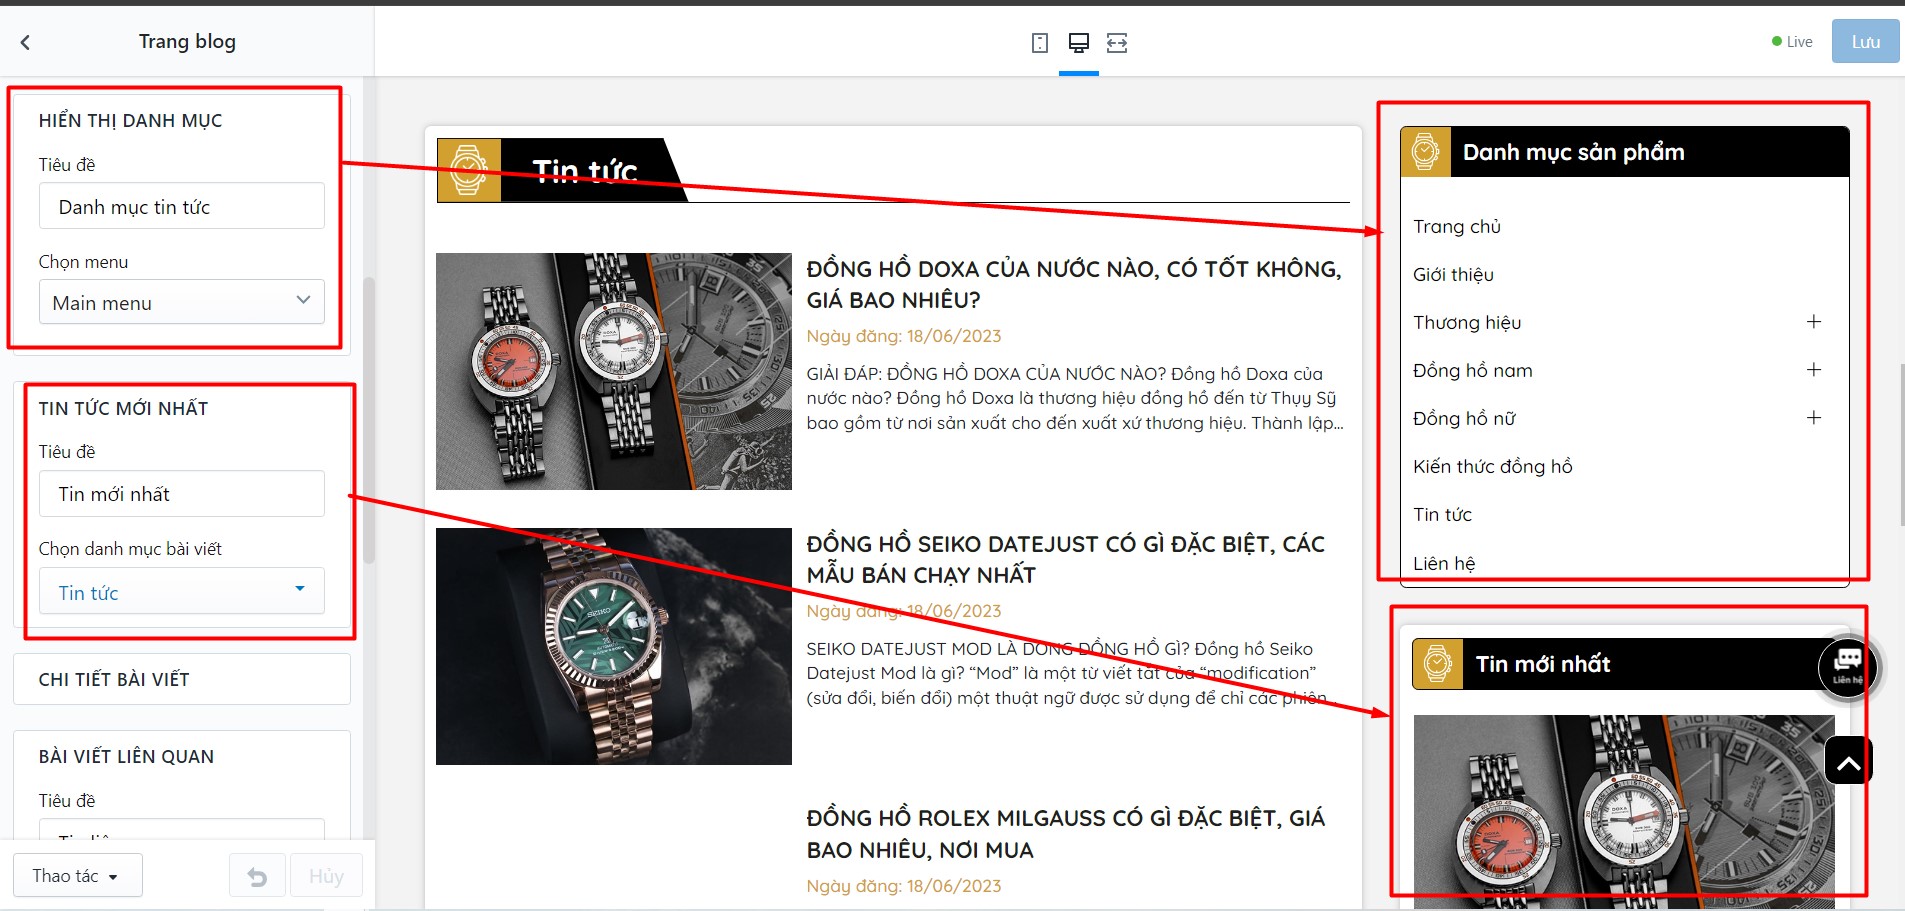Screen dimensions: 1905x911
Task: Click the undo arrow button
Action: coord(257,876)
